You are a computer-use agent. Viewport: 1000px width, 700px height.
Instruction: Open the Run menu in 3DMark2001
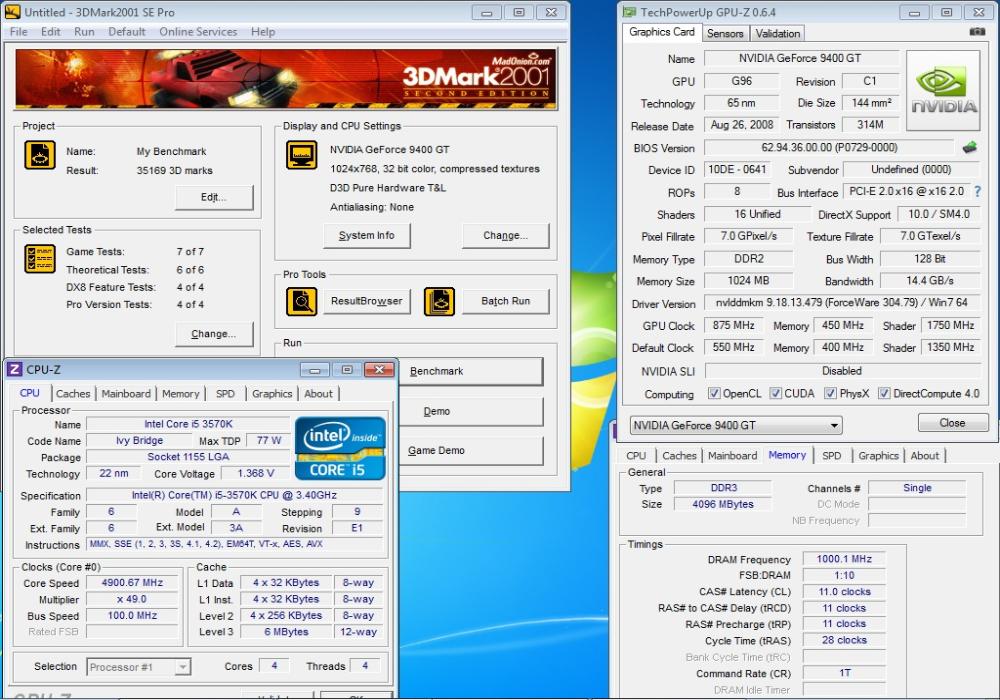point(84,32)
